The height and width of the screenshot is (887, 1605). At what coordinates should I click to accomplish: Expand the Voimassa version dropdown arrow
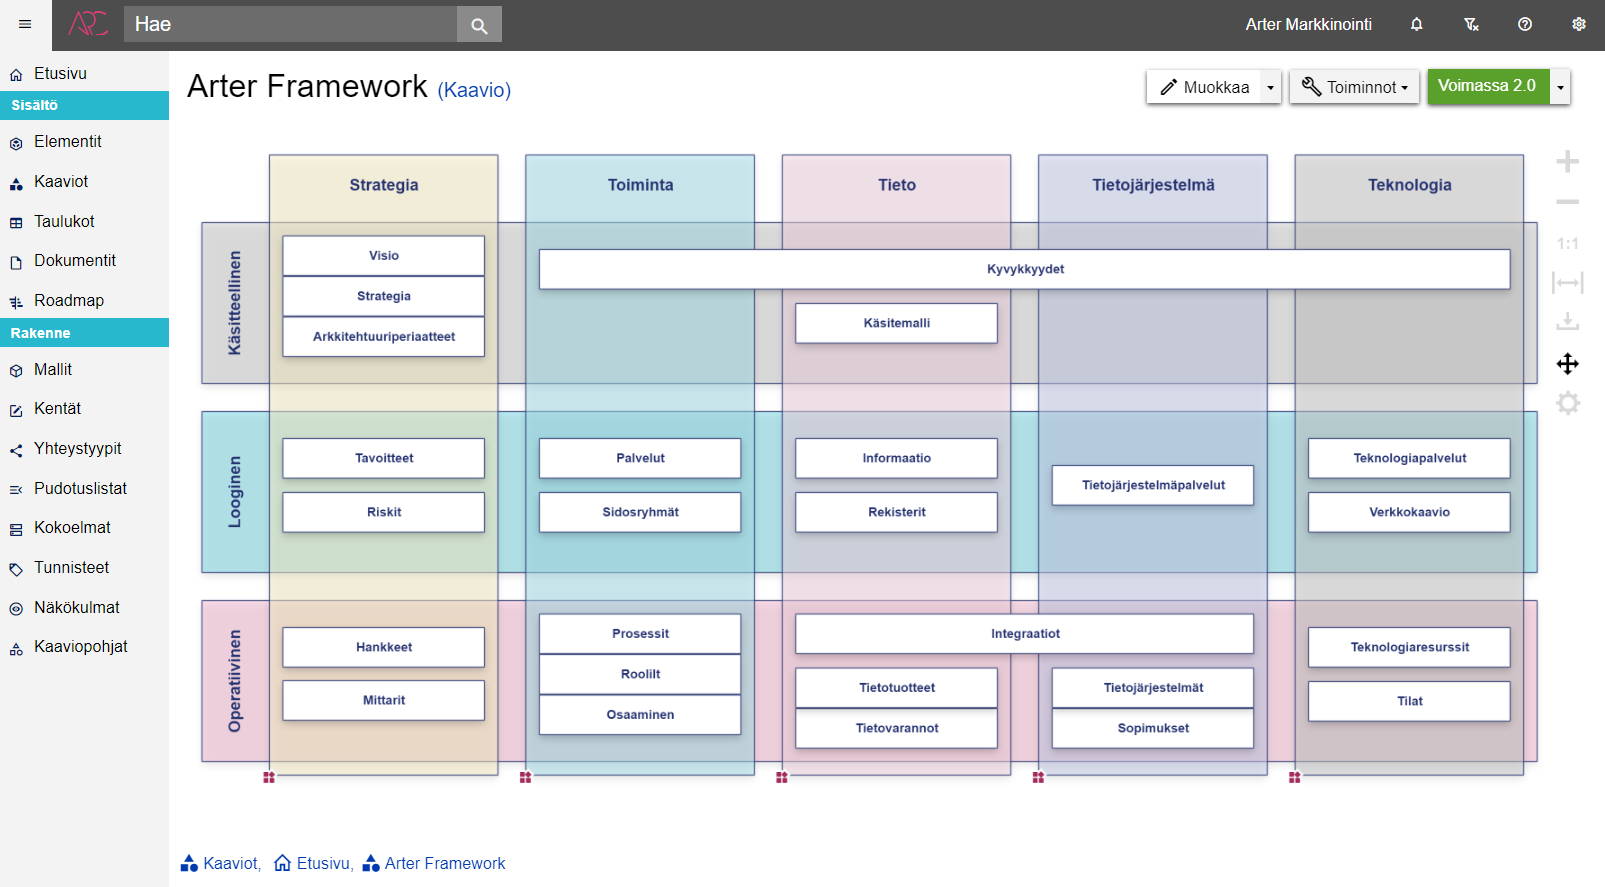[x=1560, y=87]
